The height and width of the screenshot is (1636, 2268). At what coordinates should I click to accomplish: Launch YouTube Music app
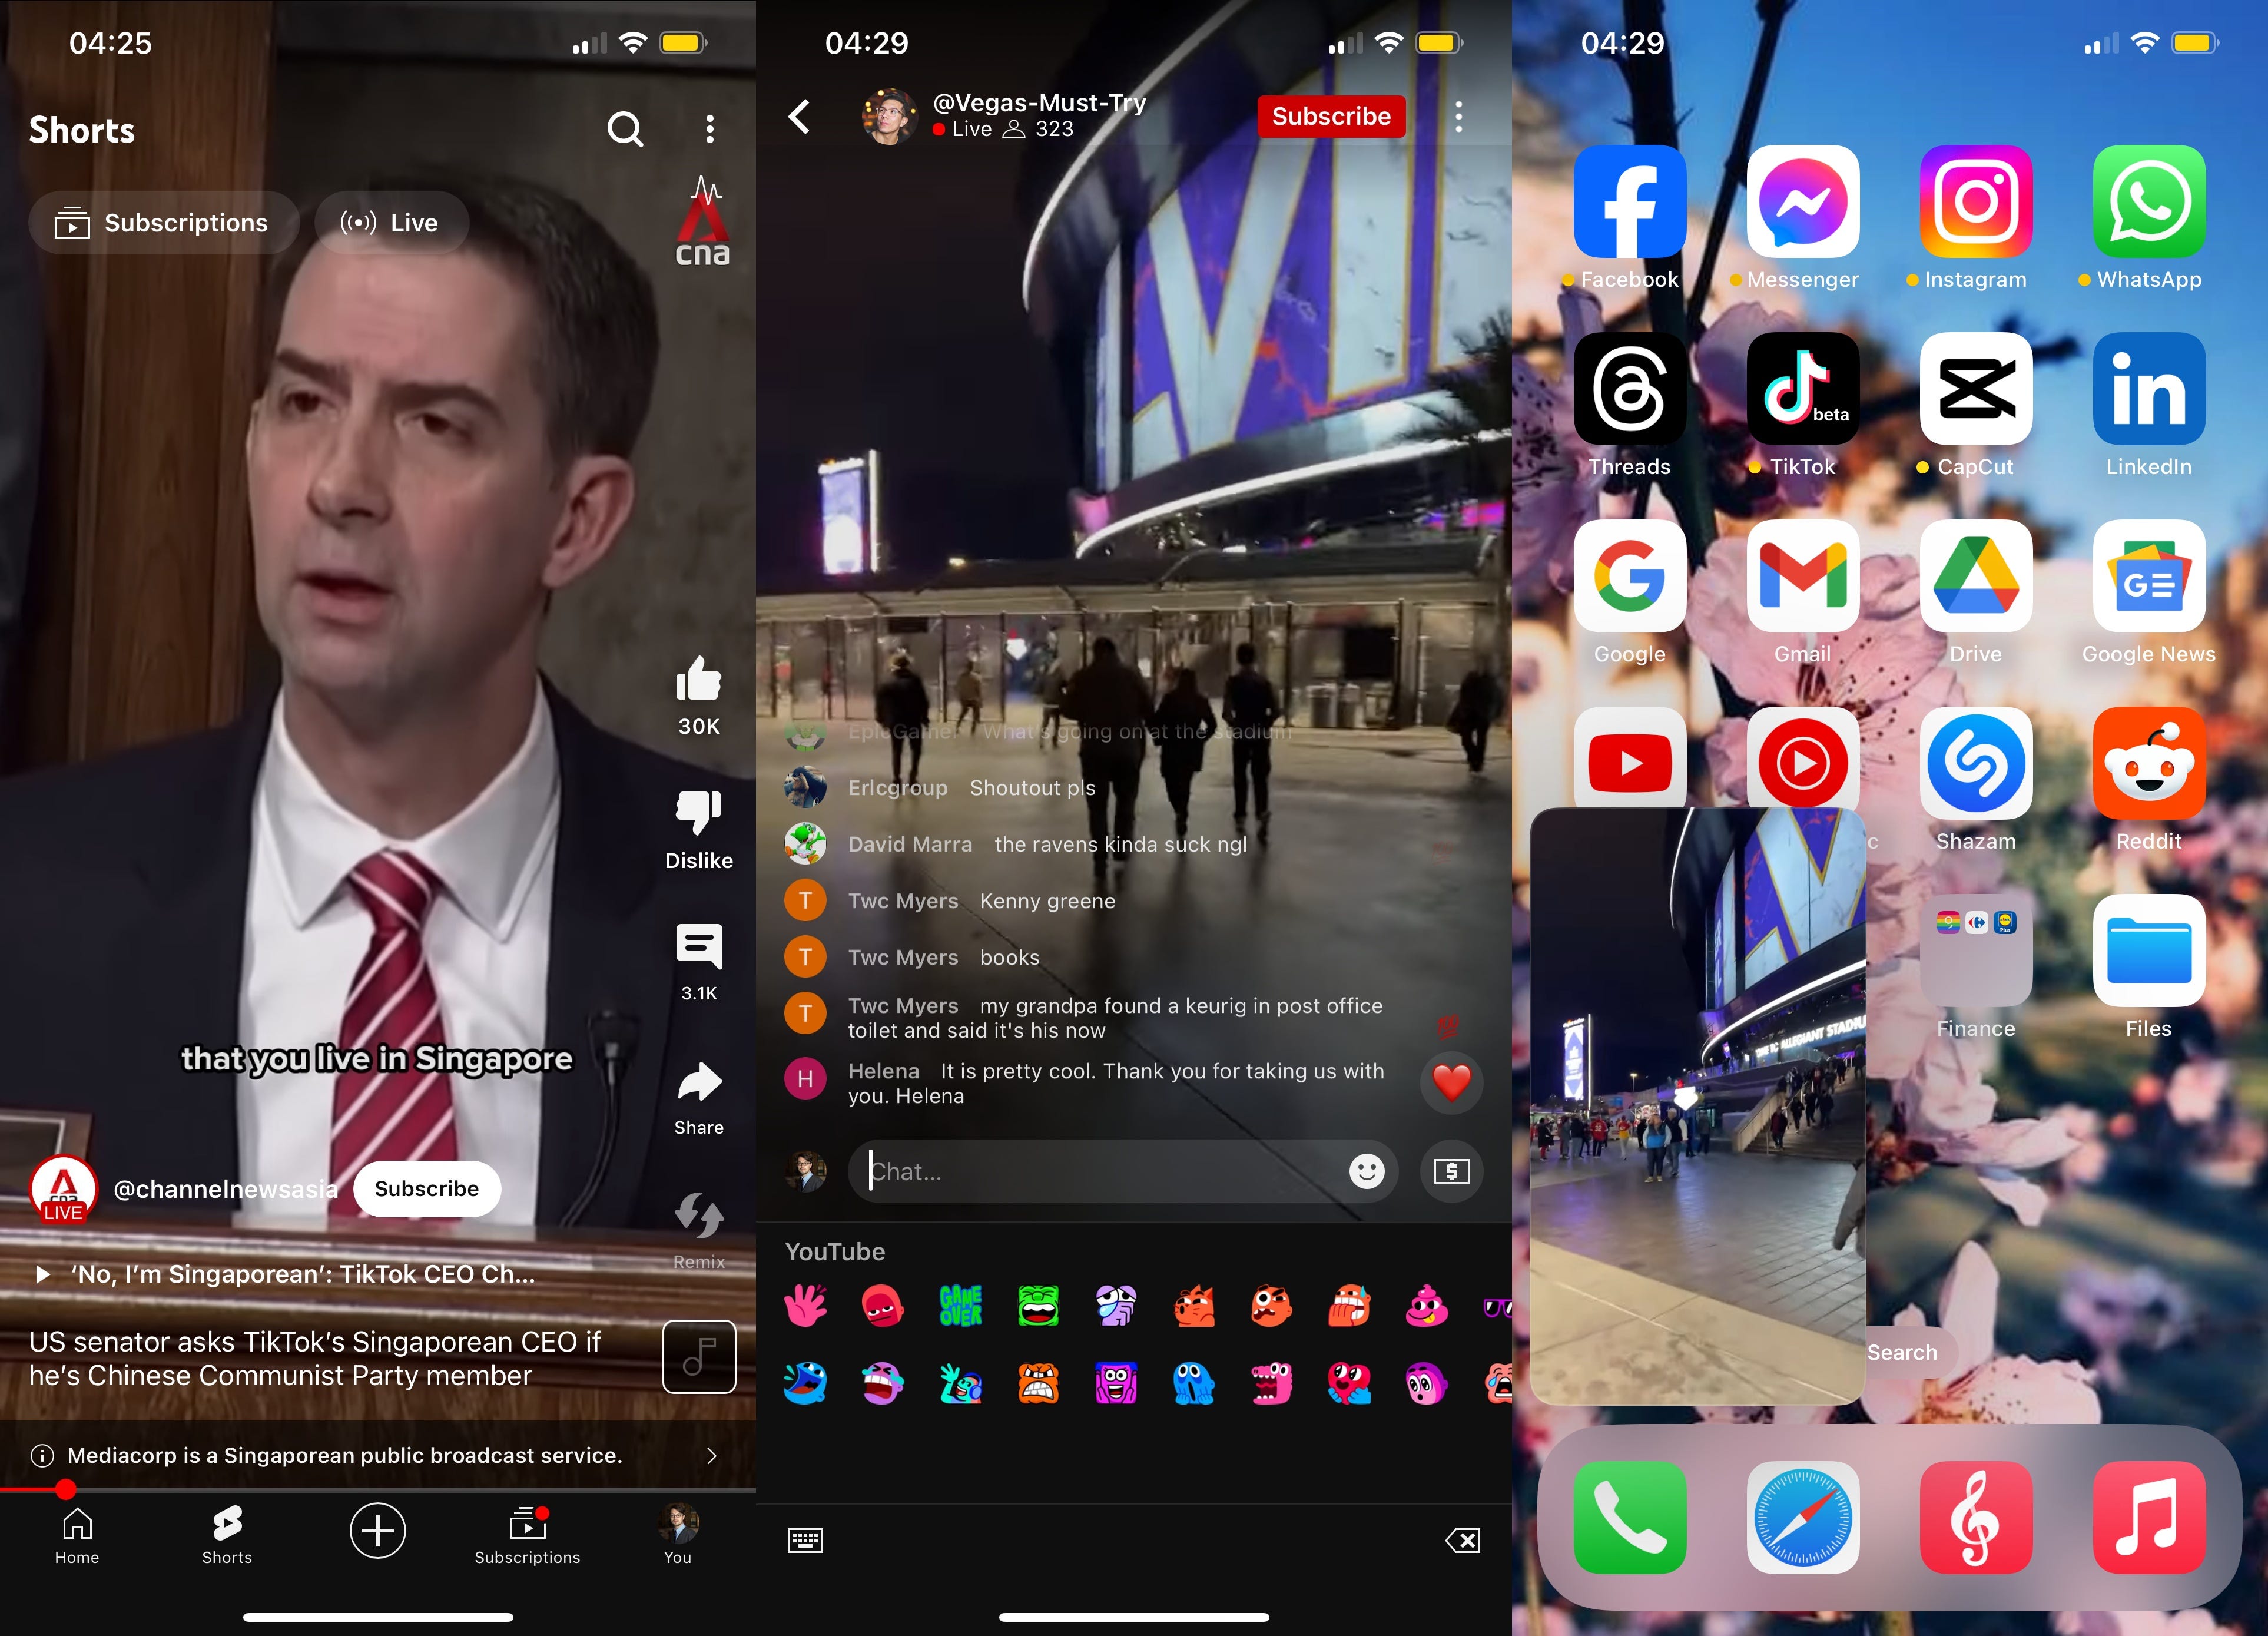tap(1803, 757)
